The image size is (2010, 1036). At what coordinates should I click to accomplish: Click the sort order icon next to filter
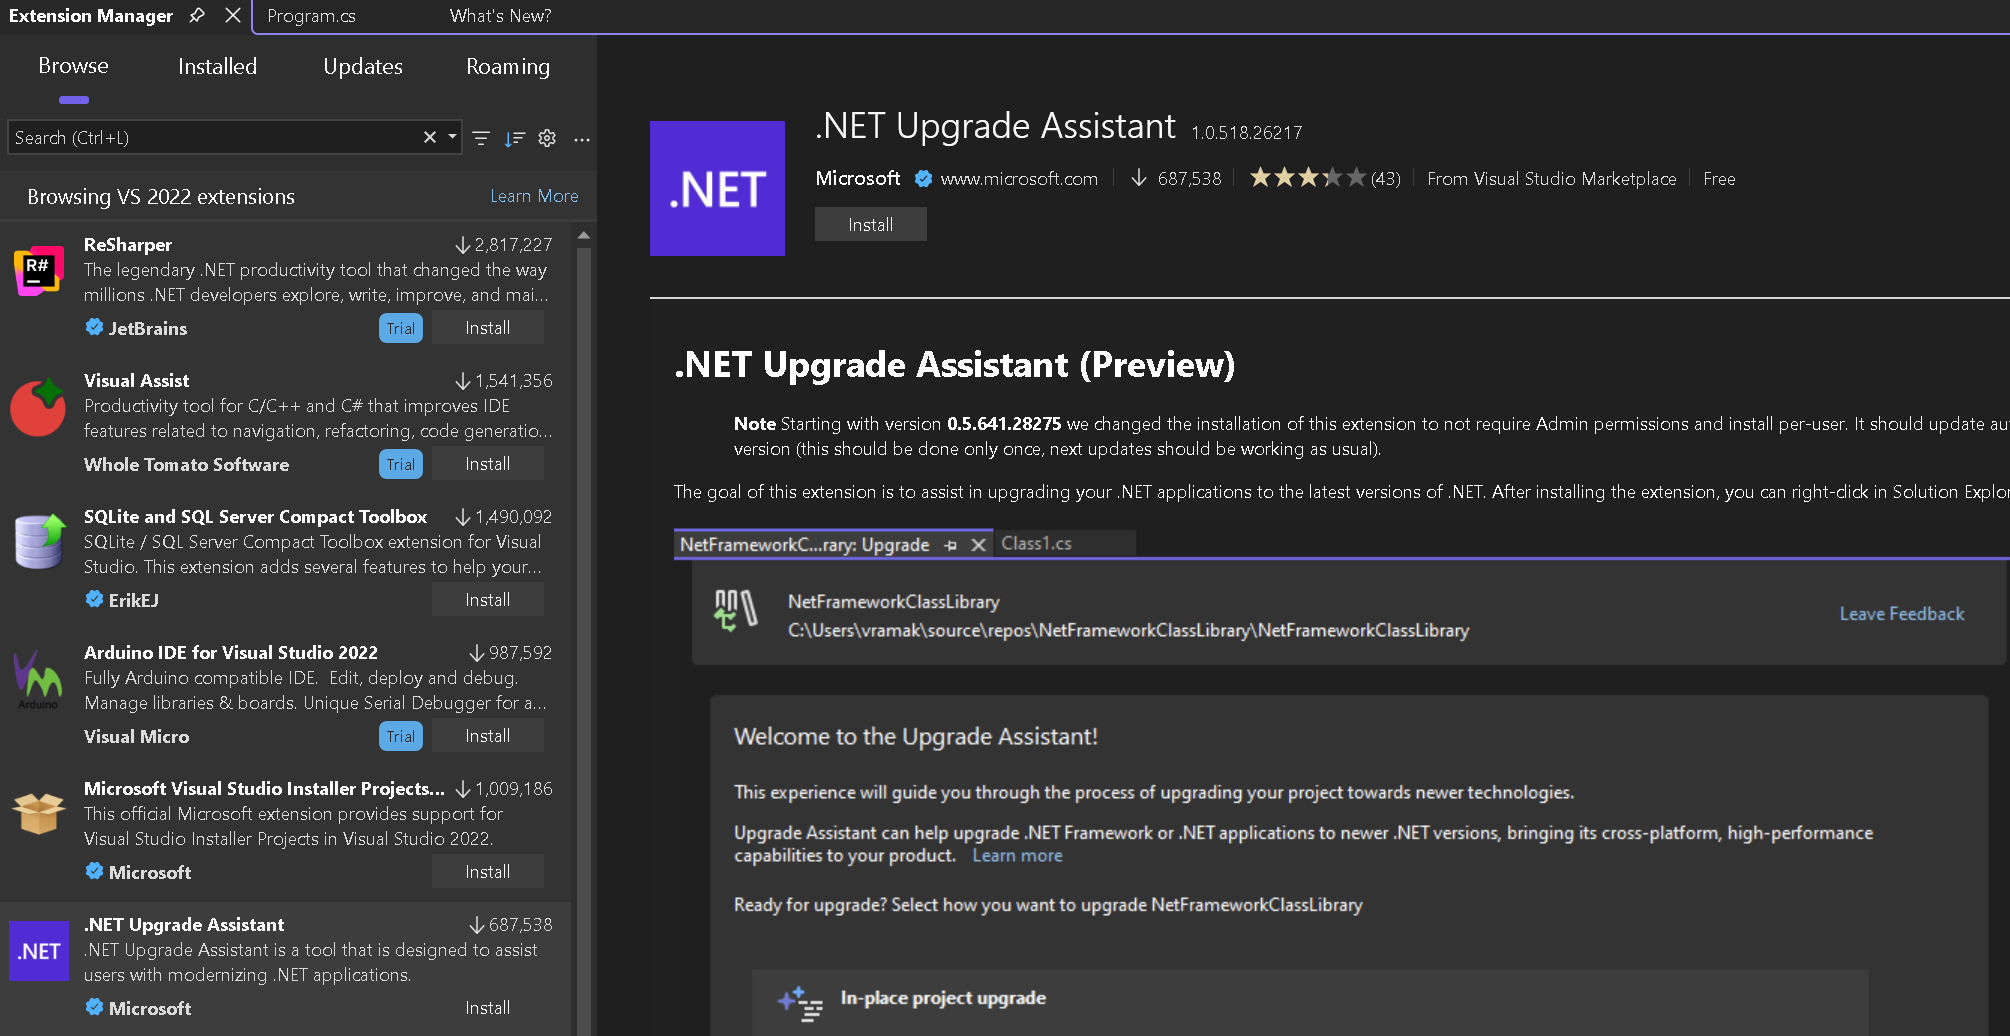[515, 138]
